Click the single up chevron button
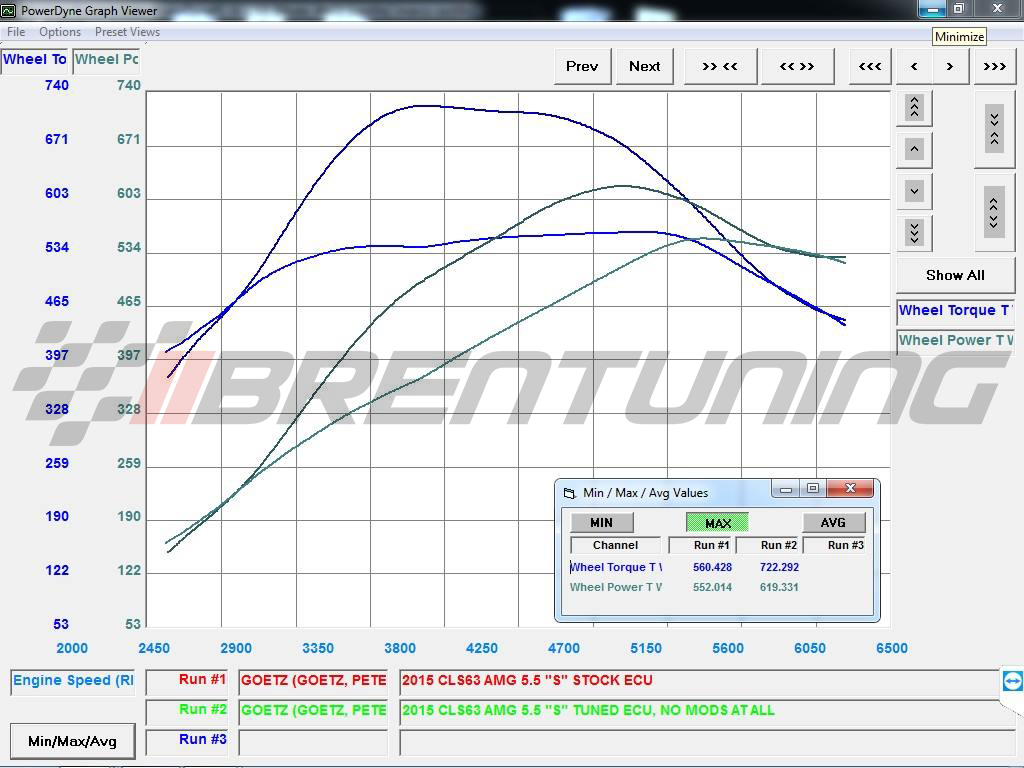The height and width of the screenshot is (768, 1024). [x=914, y=149]
